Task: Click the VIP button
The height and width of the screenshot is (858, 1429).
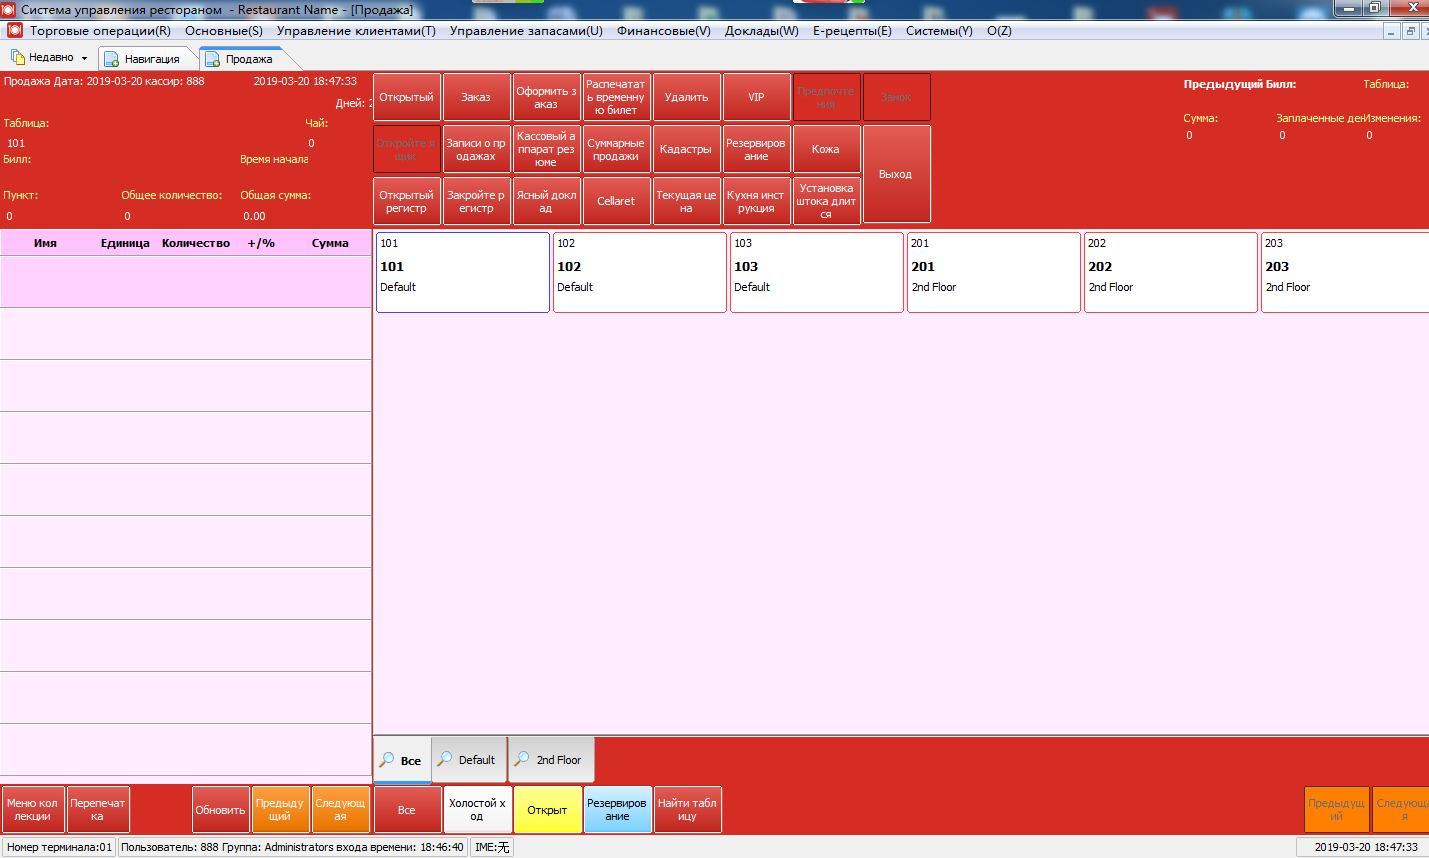Action: tap(756, 97)
